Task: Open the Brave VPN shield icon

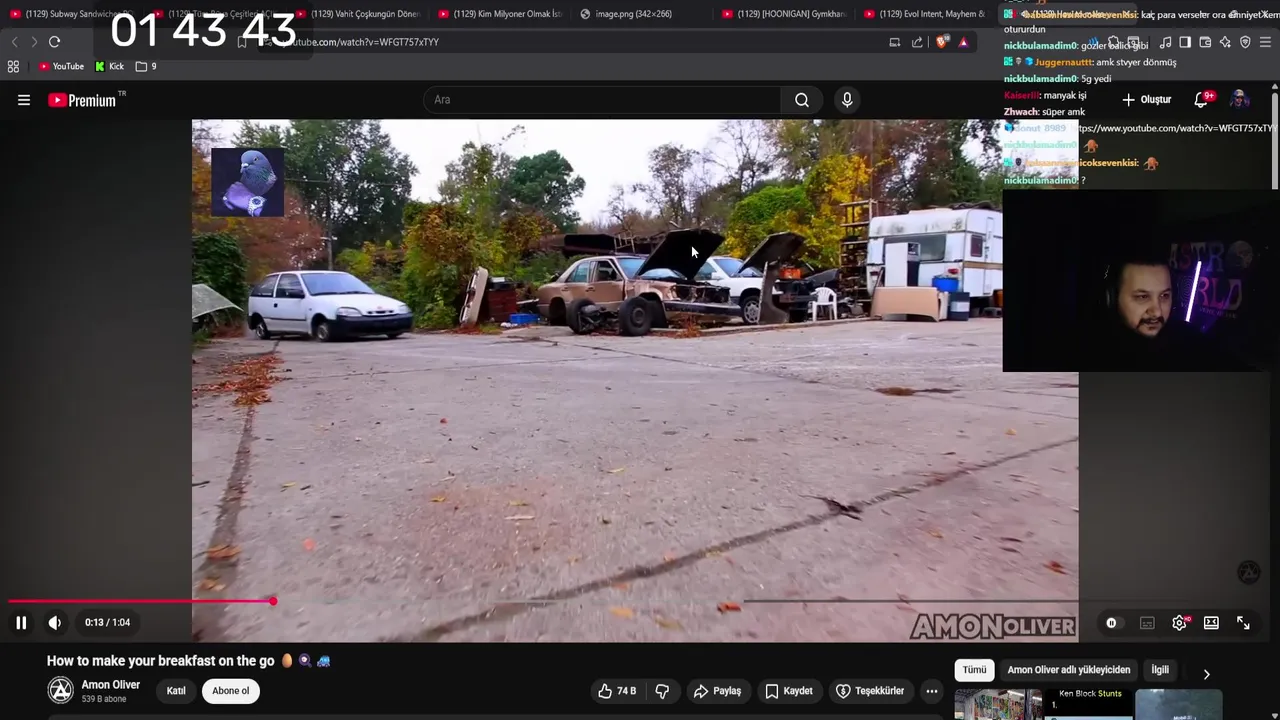Action: [x=1245, y=42]
